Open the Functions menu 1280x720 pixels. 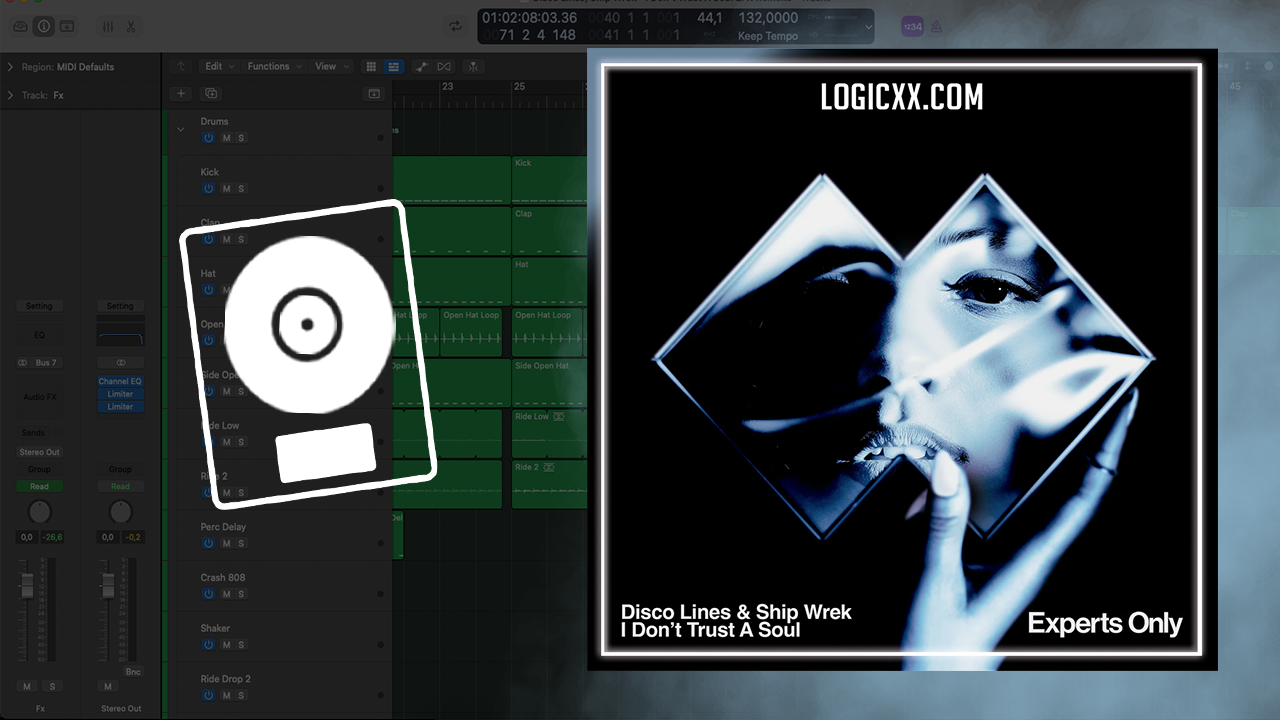coord(273,66)
